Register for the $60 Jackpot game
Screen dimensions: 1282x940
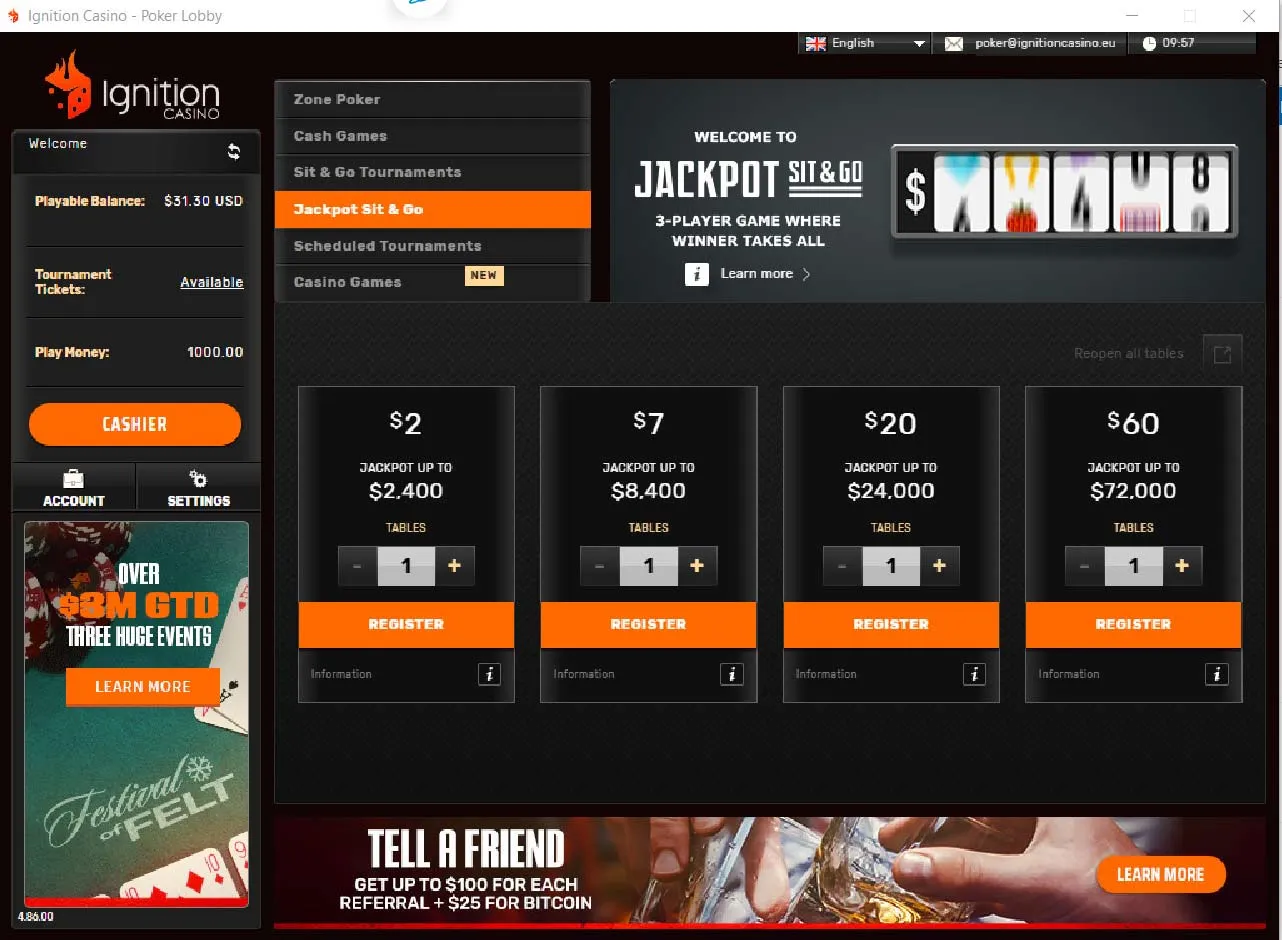click(1133, 624)
